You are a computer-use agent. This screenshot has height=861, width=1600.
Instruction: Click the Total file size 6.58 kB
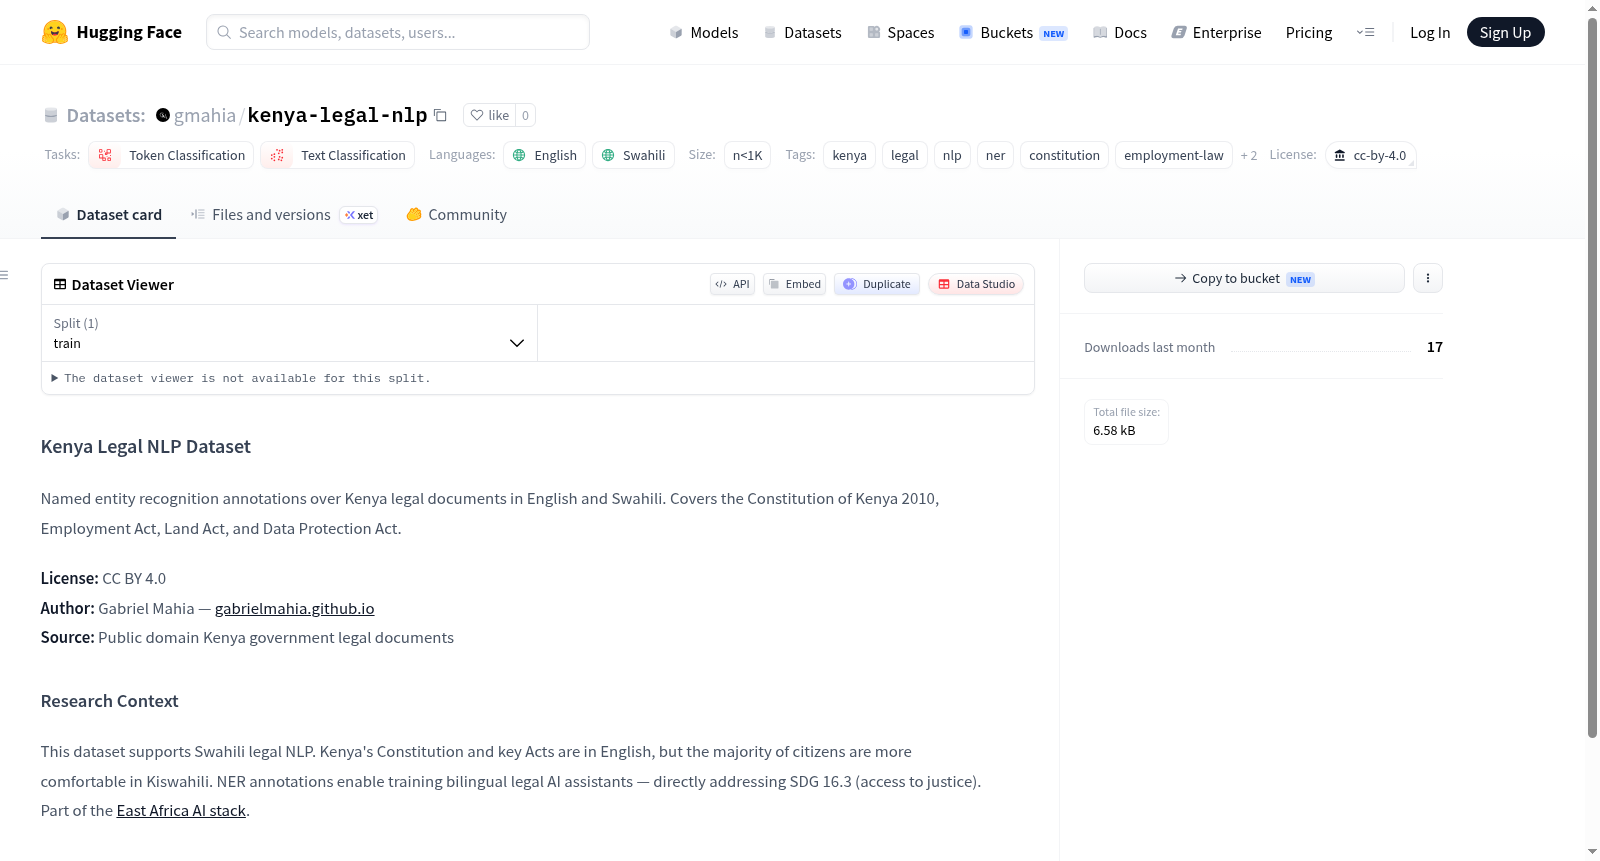pyautogui.click(x=1126, y=422)
